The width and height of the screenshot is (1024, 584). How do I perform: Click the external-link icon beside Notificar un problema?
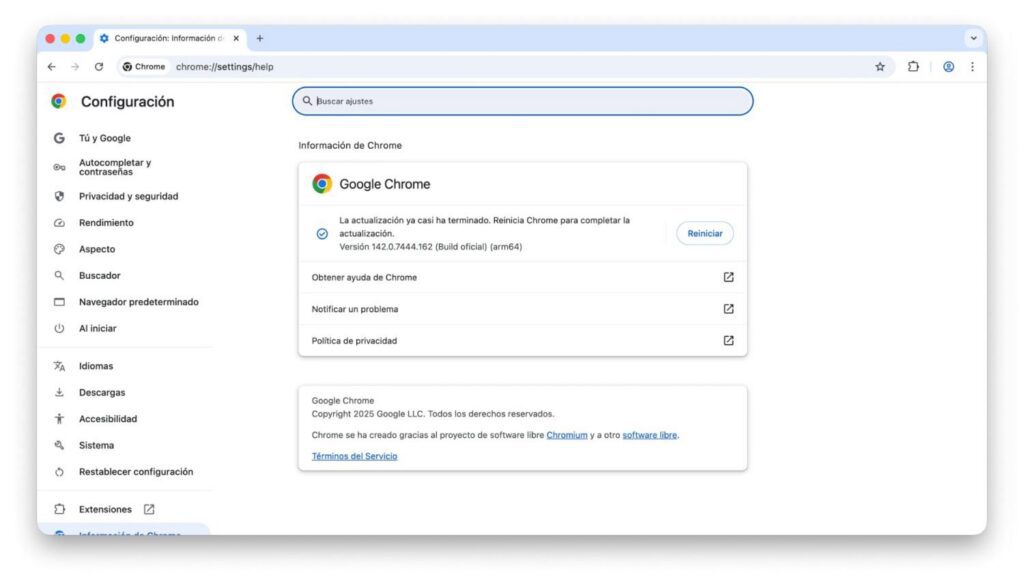tap(730, 309)
